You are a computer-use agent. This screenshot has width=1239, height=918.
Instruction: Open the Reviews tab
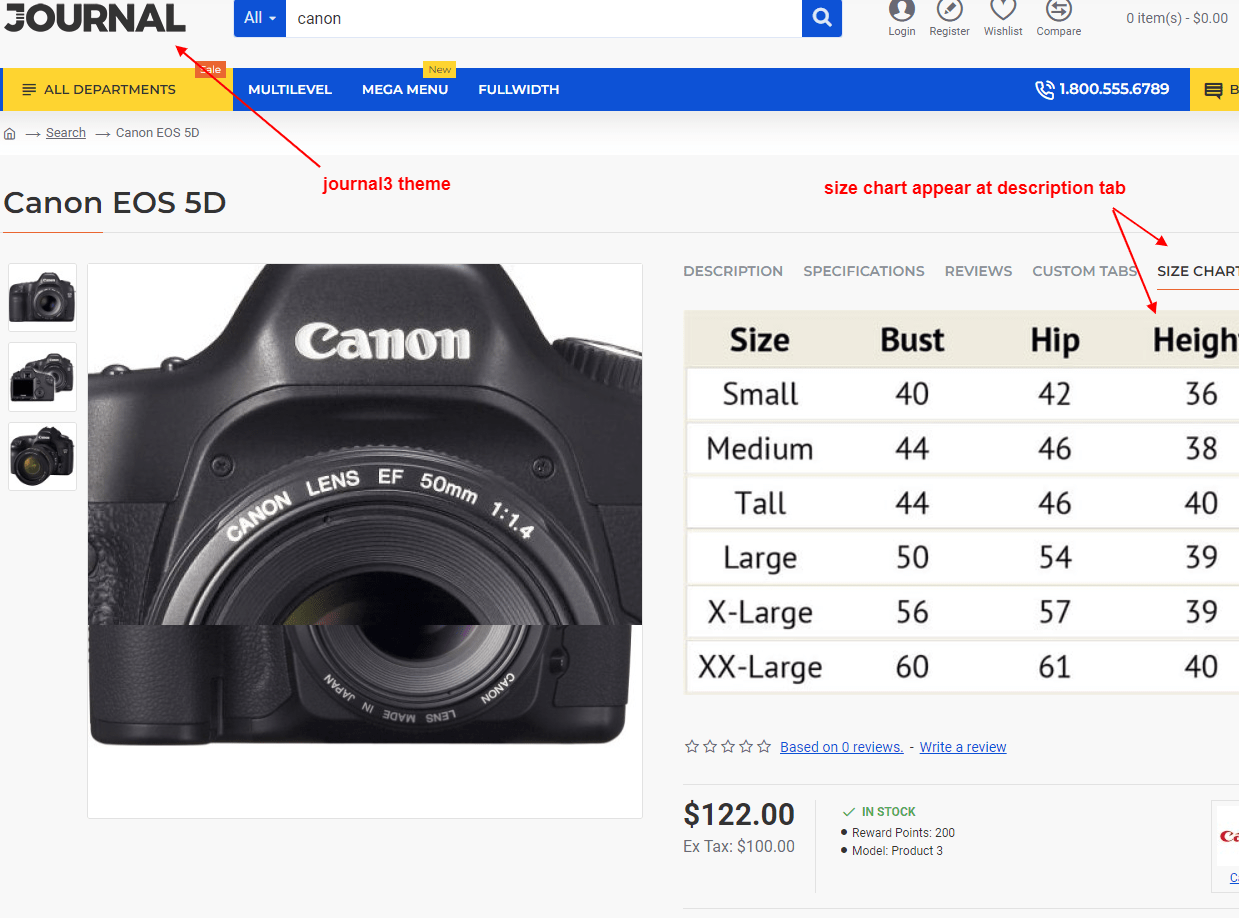tap(977, 271)
